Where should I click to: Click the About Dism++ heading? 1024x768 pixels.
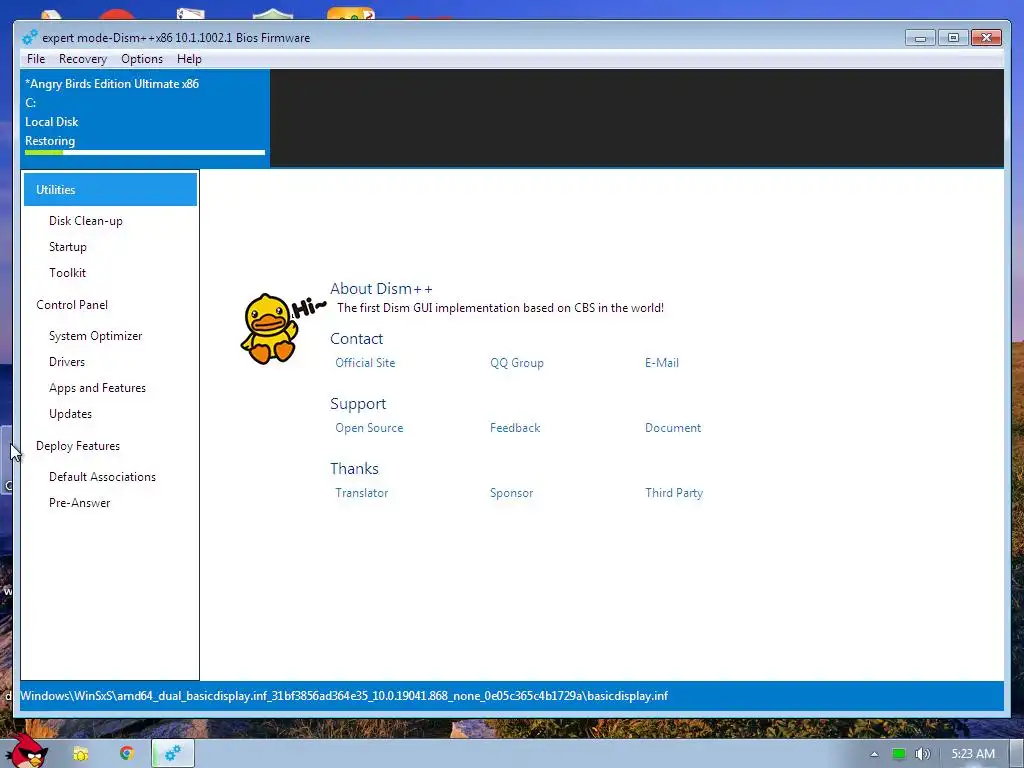(381, 289)
